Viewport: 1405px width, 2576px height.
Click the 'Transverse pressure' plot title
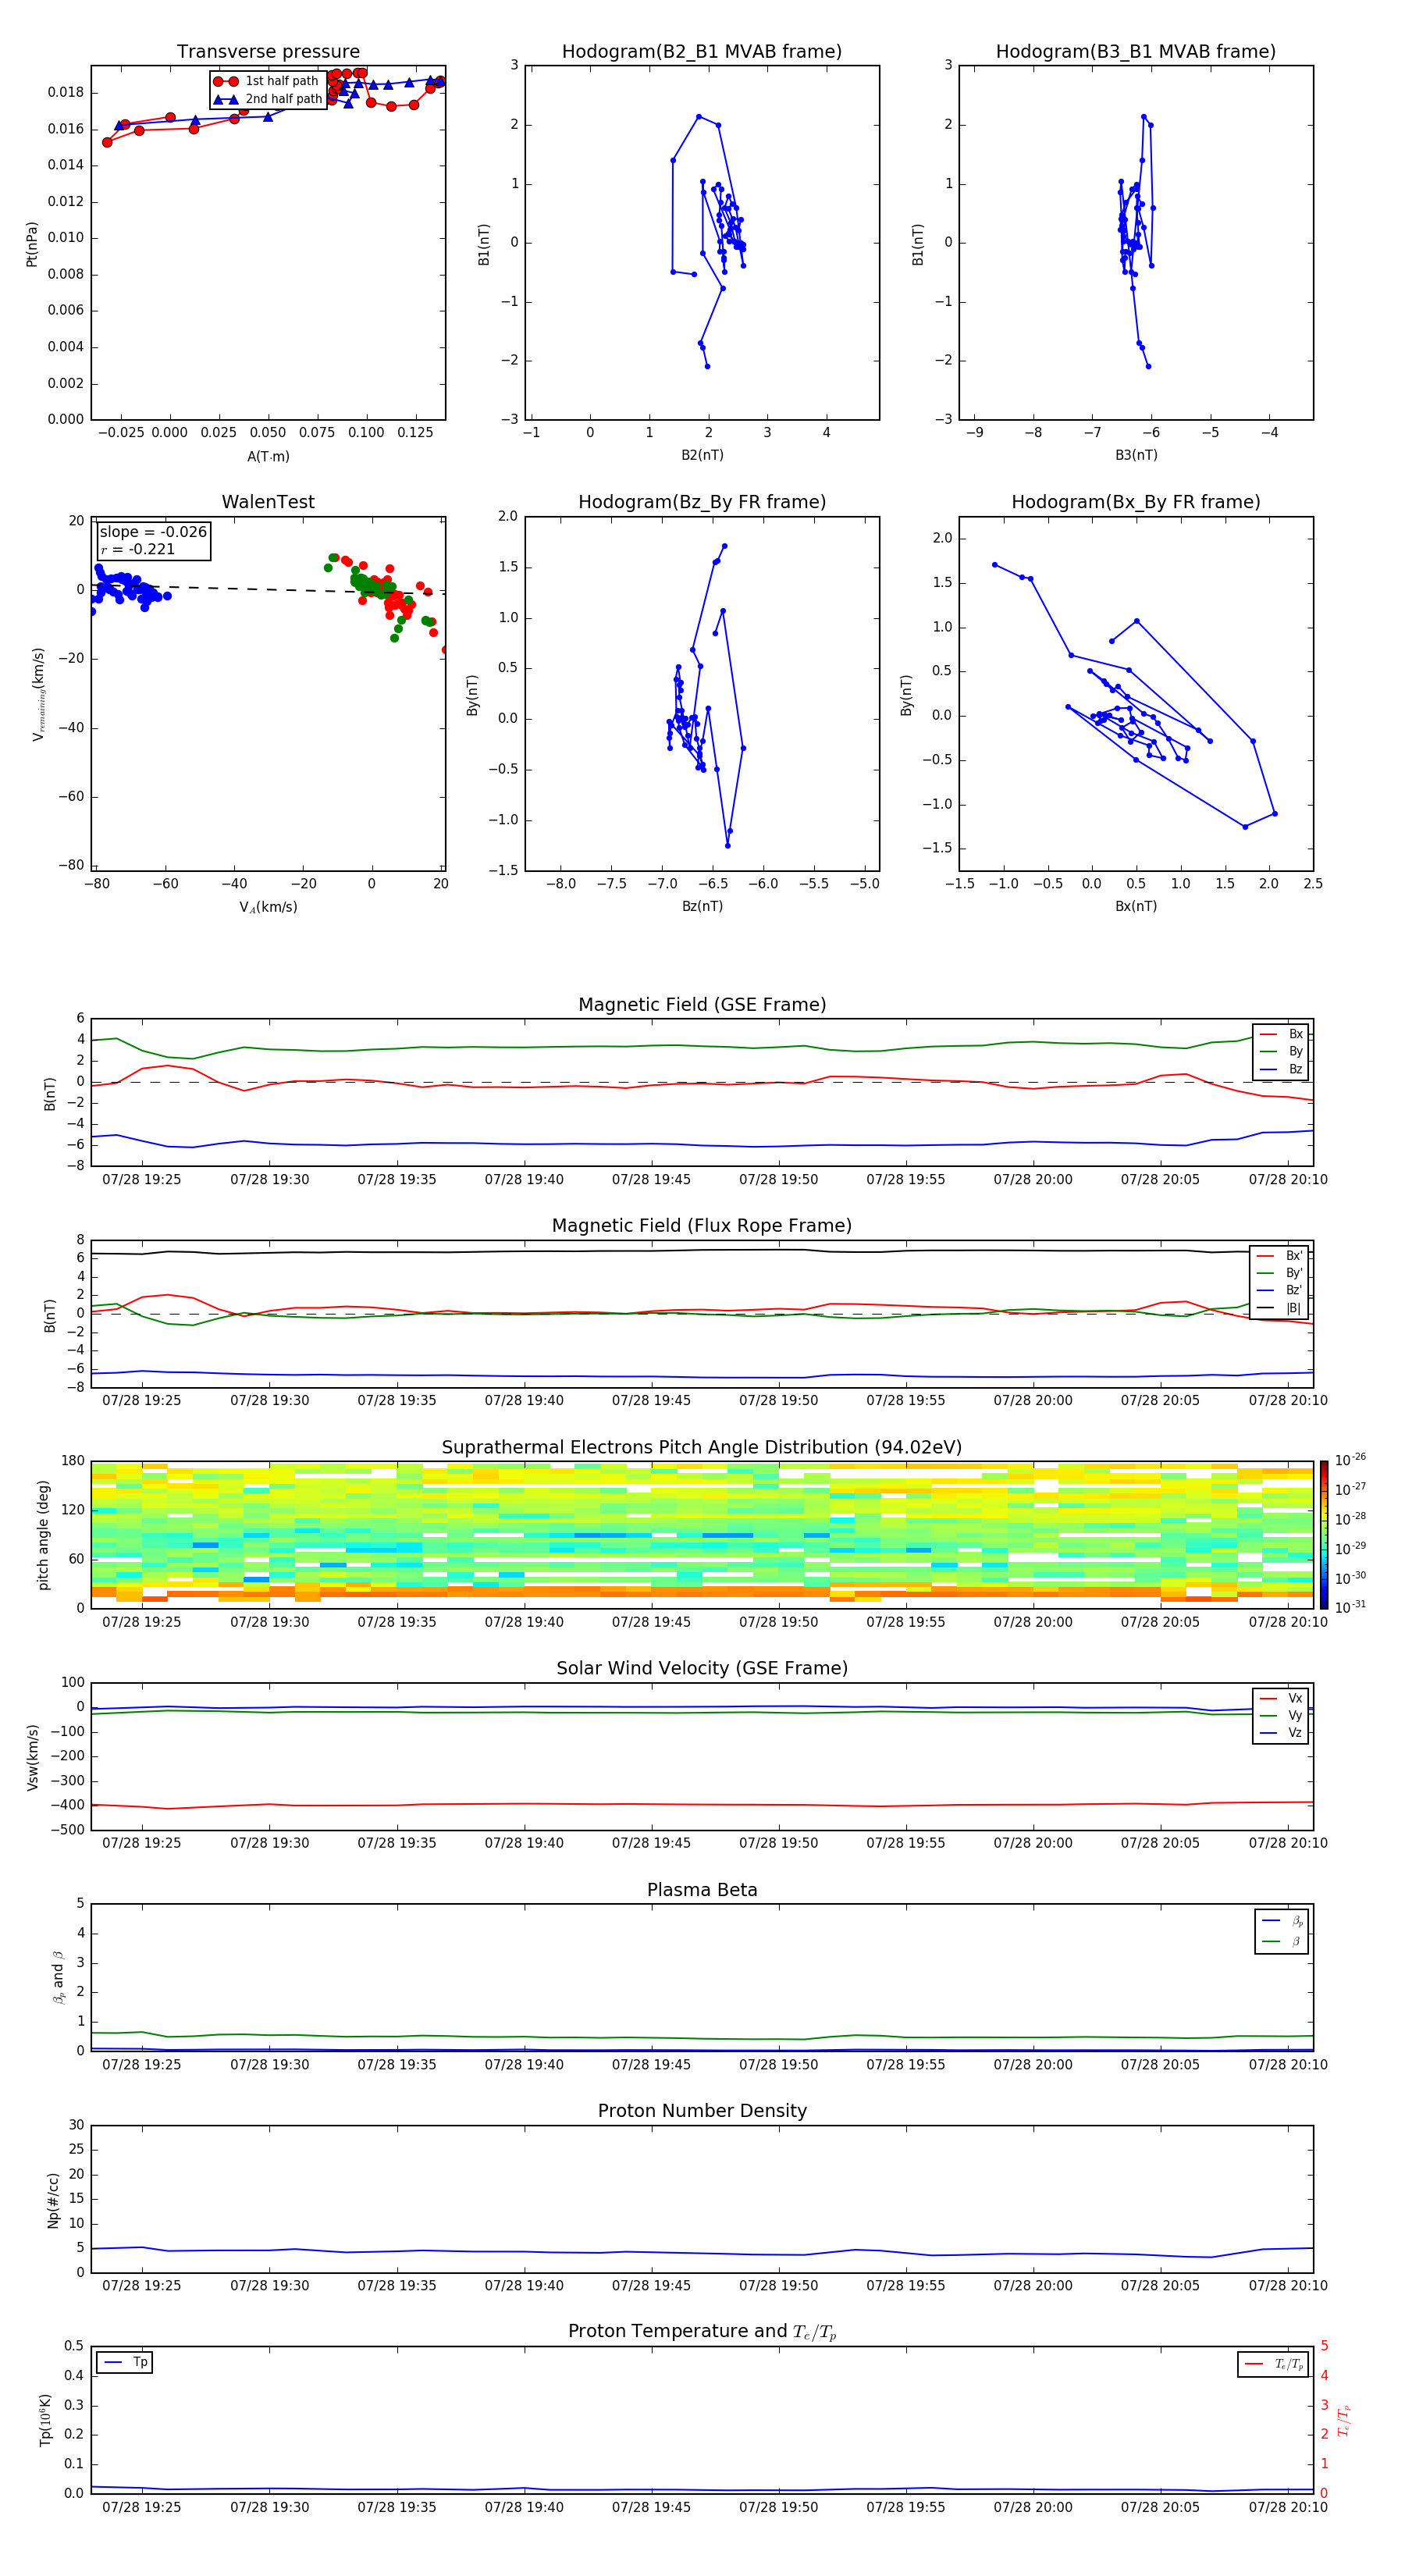tap(268, 52)
